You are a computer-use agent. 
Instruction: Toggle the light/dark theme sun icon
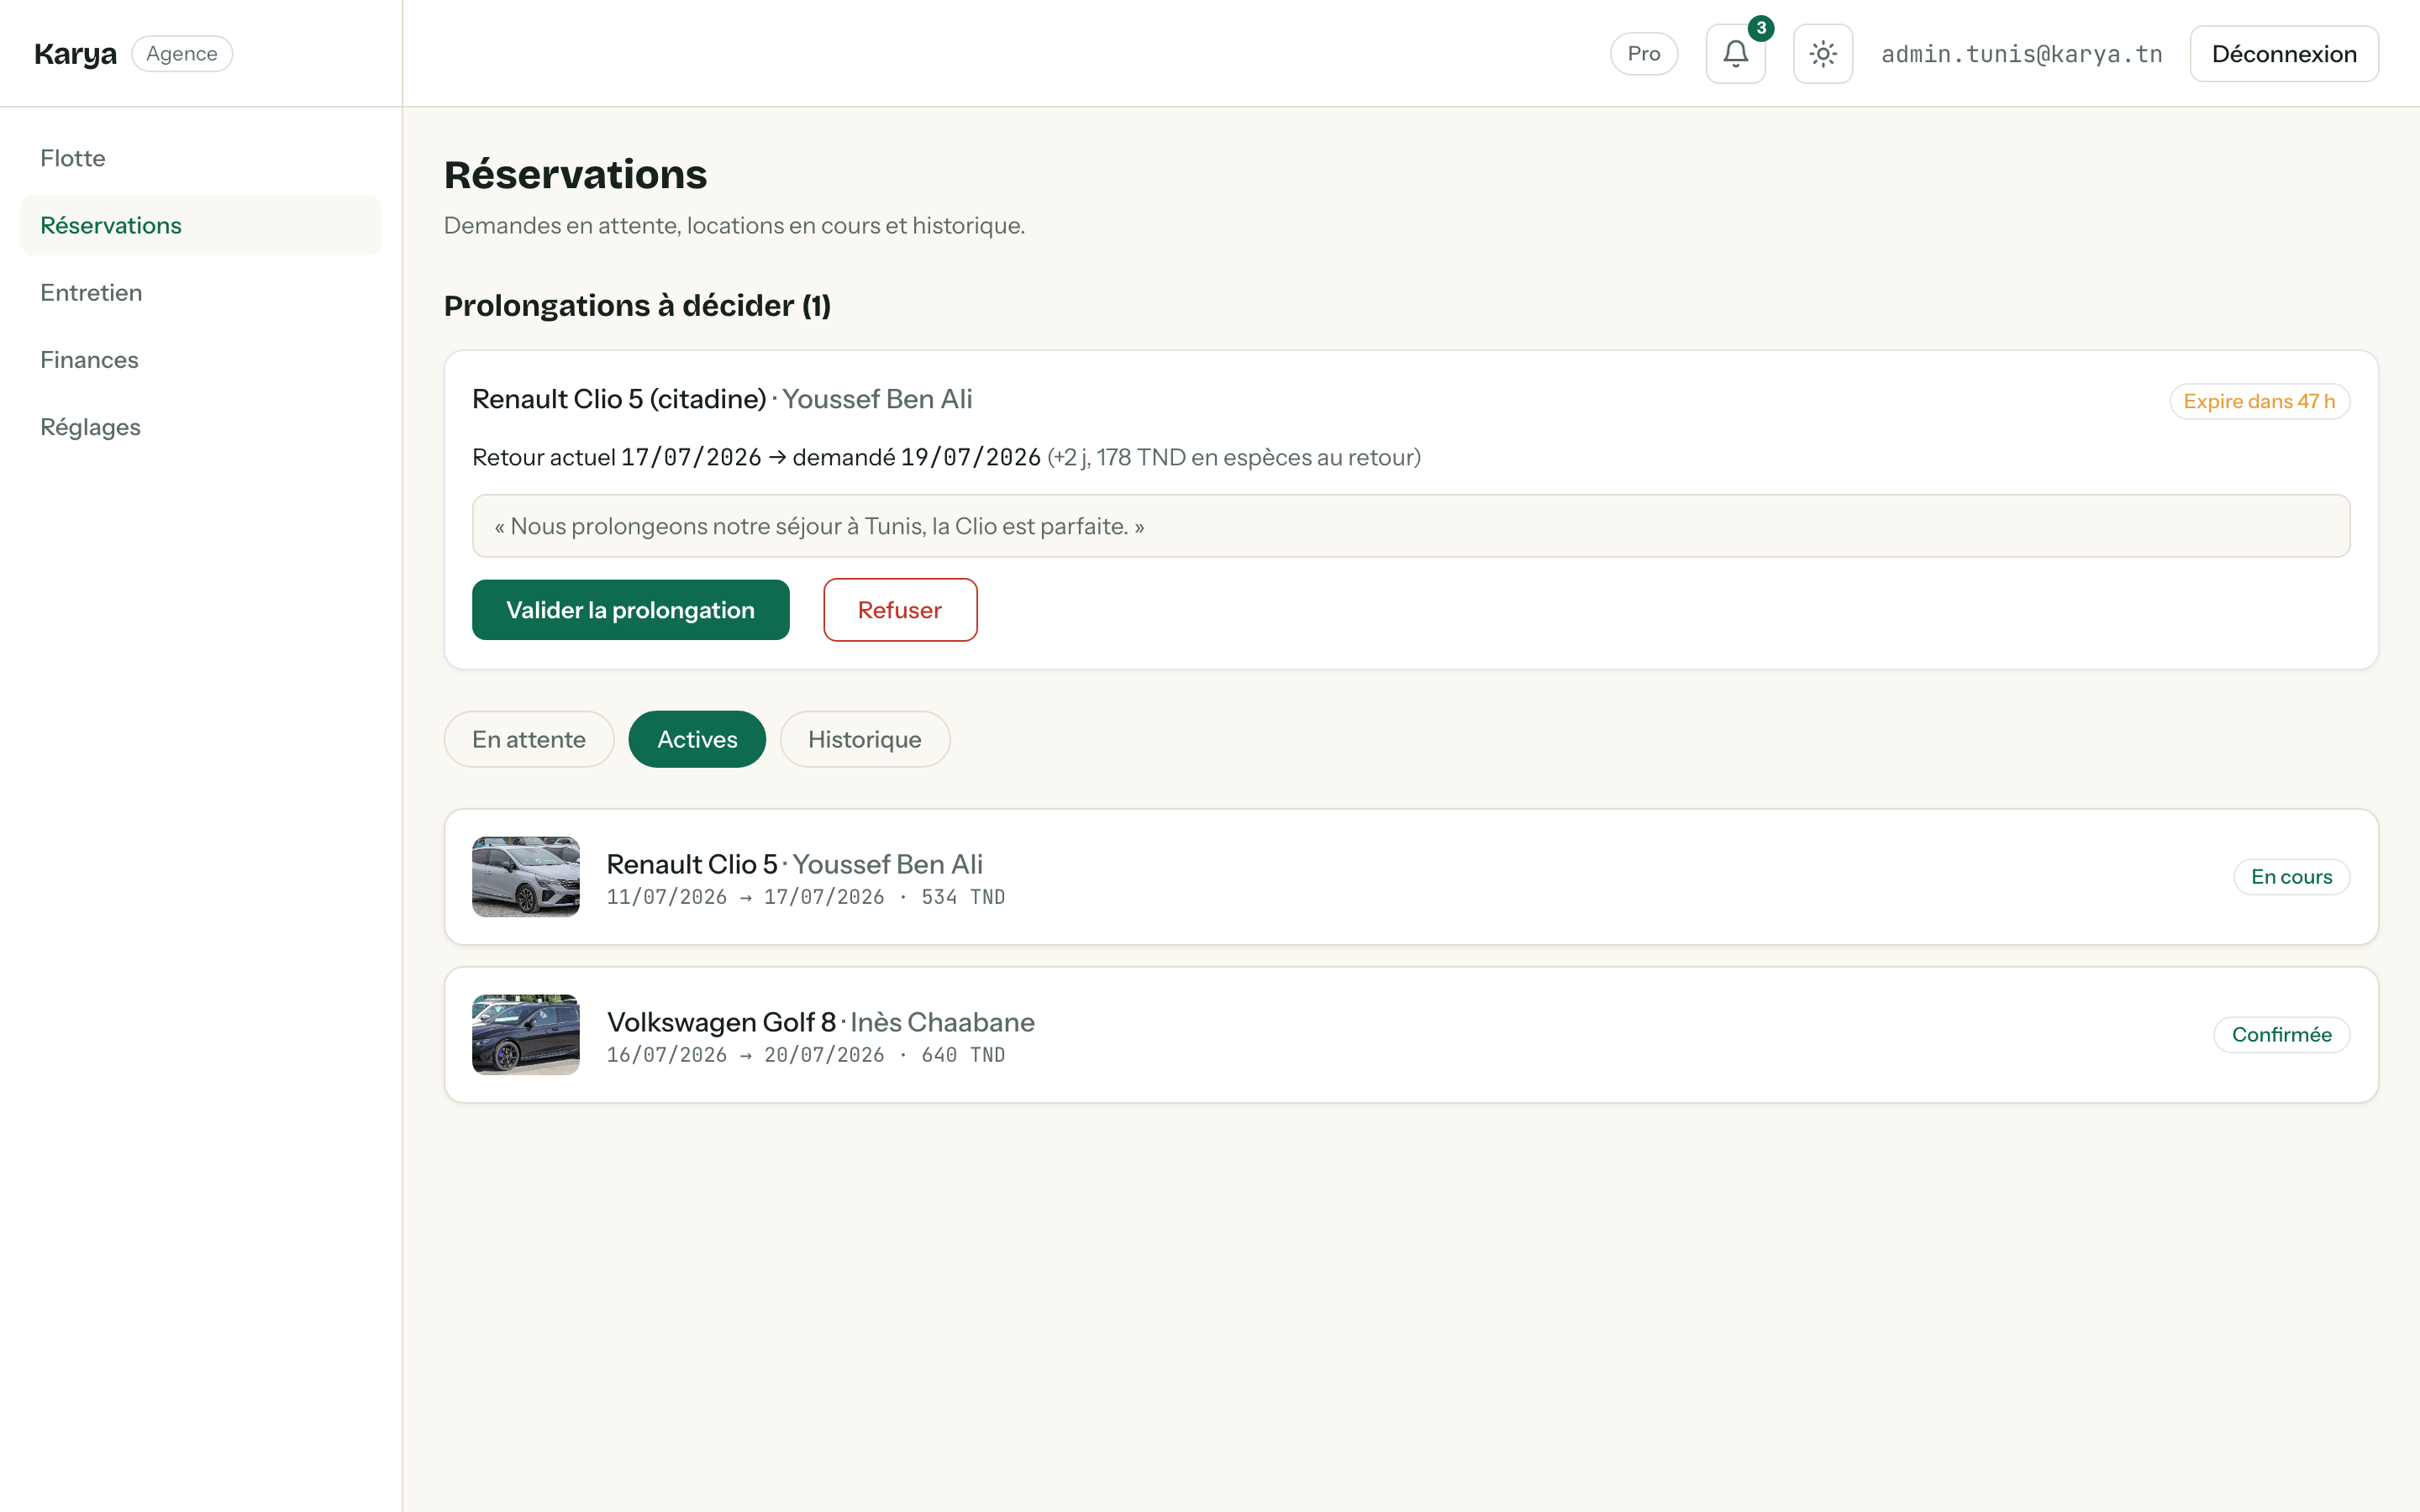[1822, 54]
